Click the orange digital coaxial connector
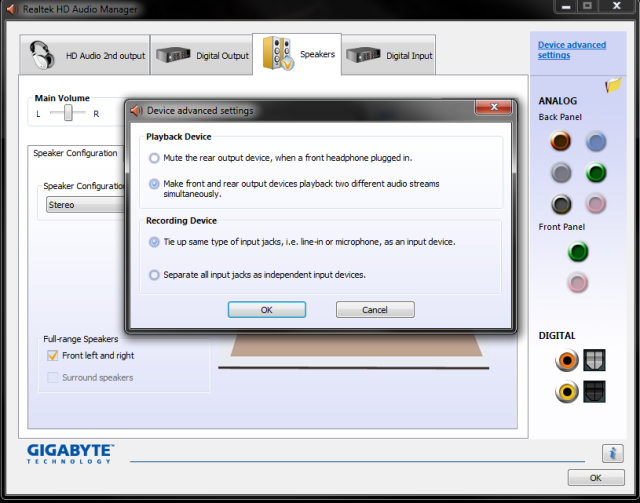Image resolution: width=640 pixels, height=503 pixels. point(567,360)
